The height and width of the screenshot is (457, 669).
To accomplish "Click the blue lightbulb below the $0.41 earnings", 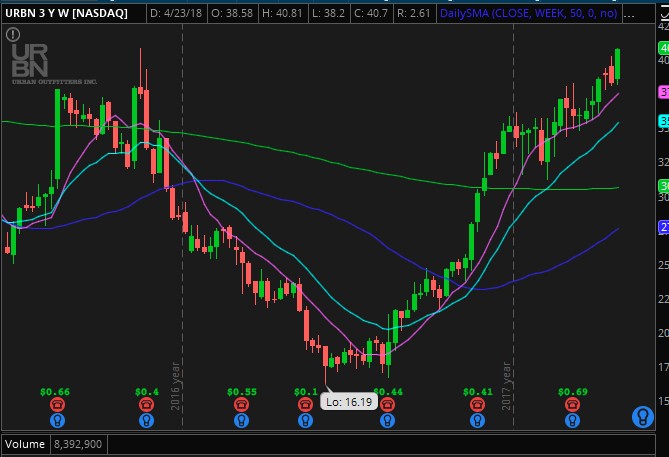I will pos(477,421).
